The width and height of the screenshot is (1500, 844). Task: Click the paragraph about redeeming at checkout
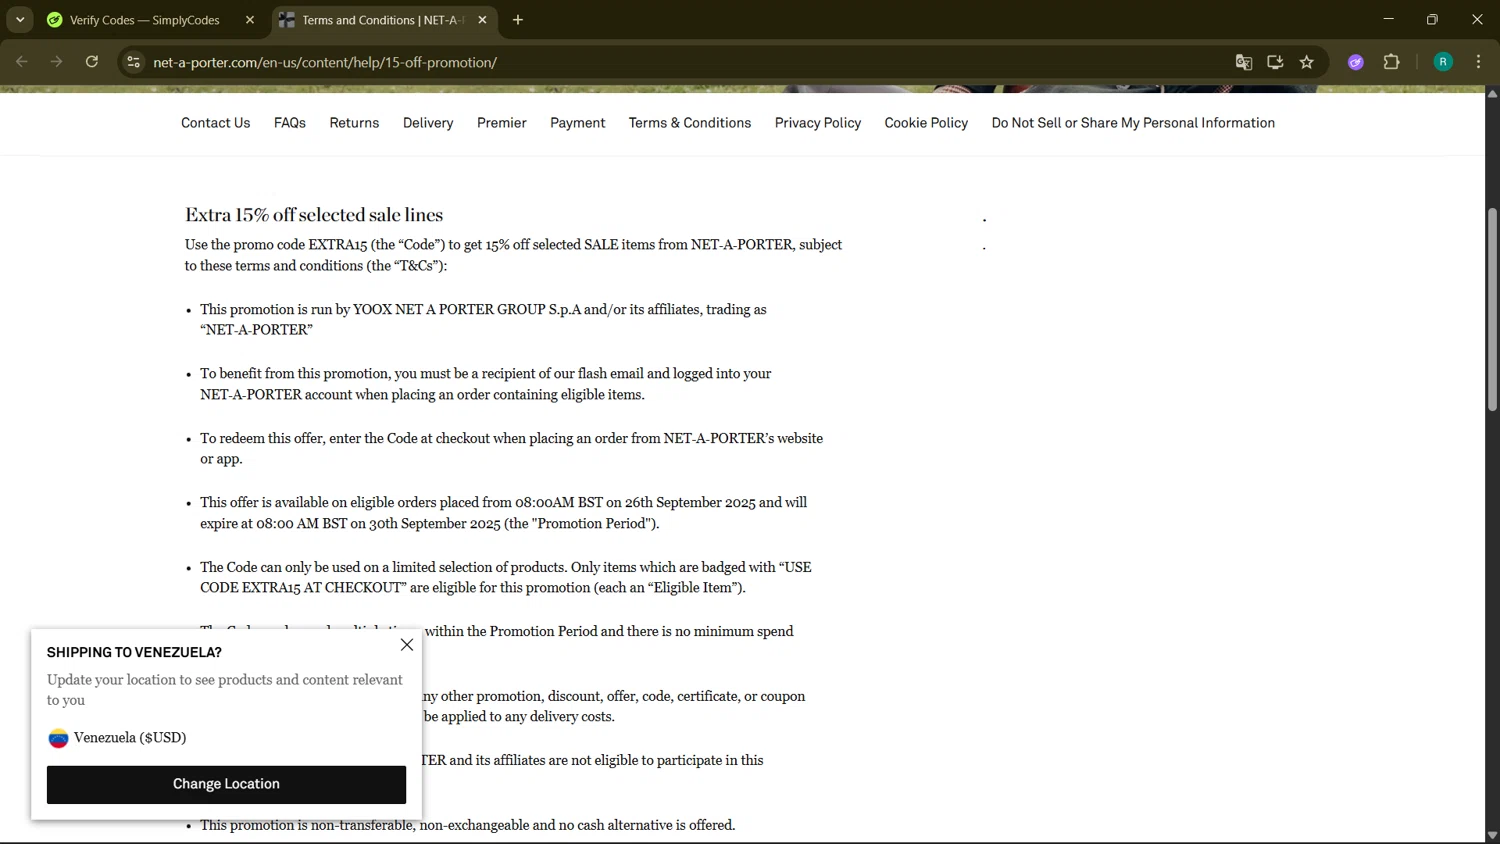click(x=511, y=449)
